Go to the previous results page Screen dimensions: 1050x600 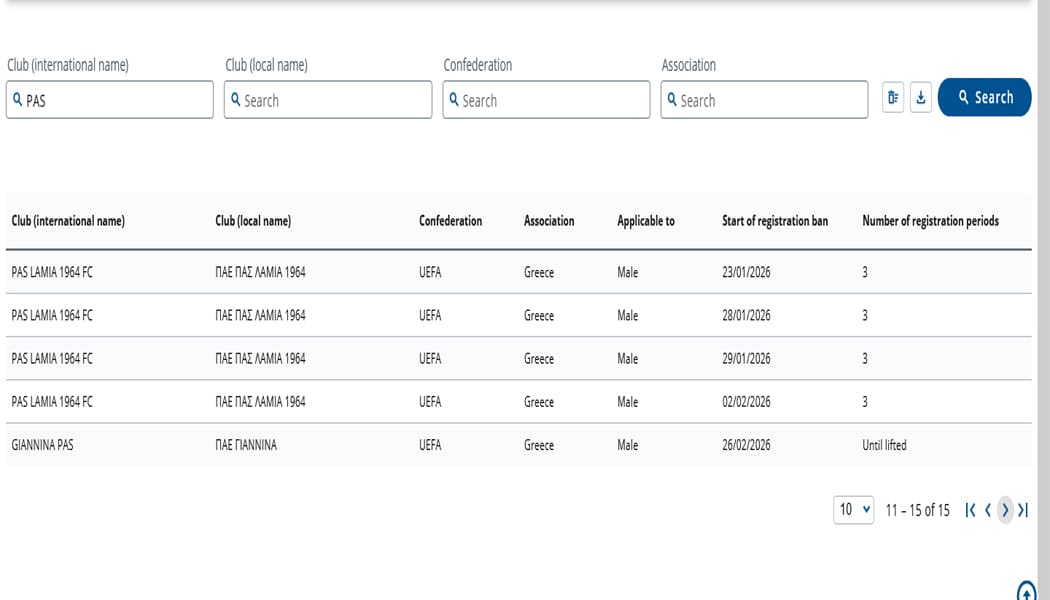coord(988,510)
